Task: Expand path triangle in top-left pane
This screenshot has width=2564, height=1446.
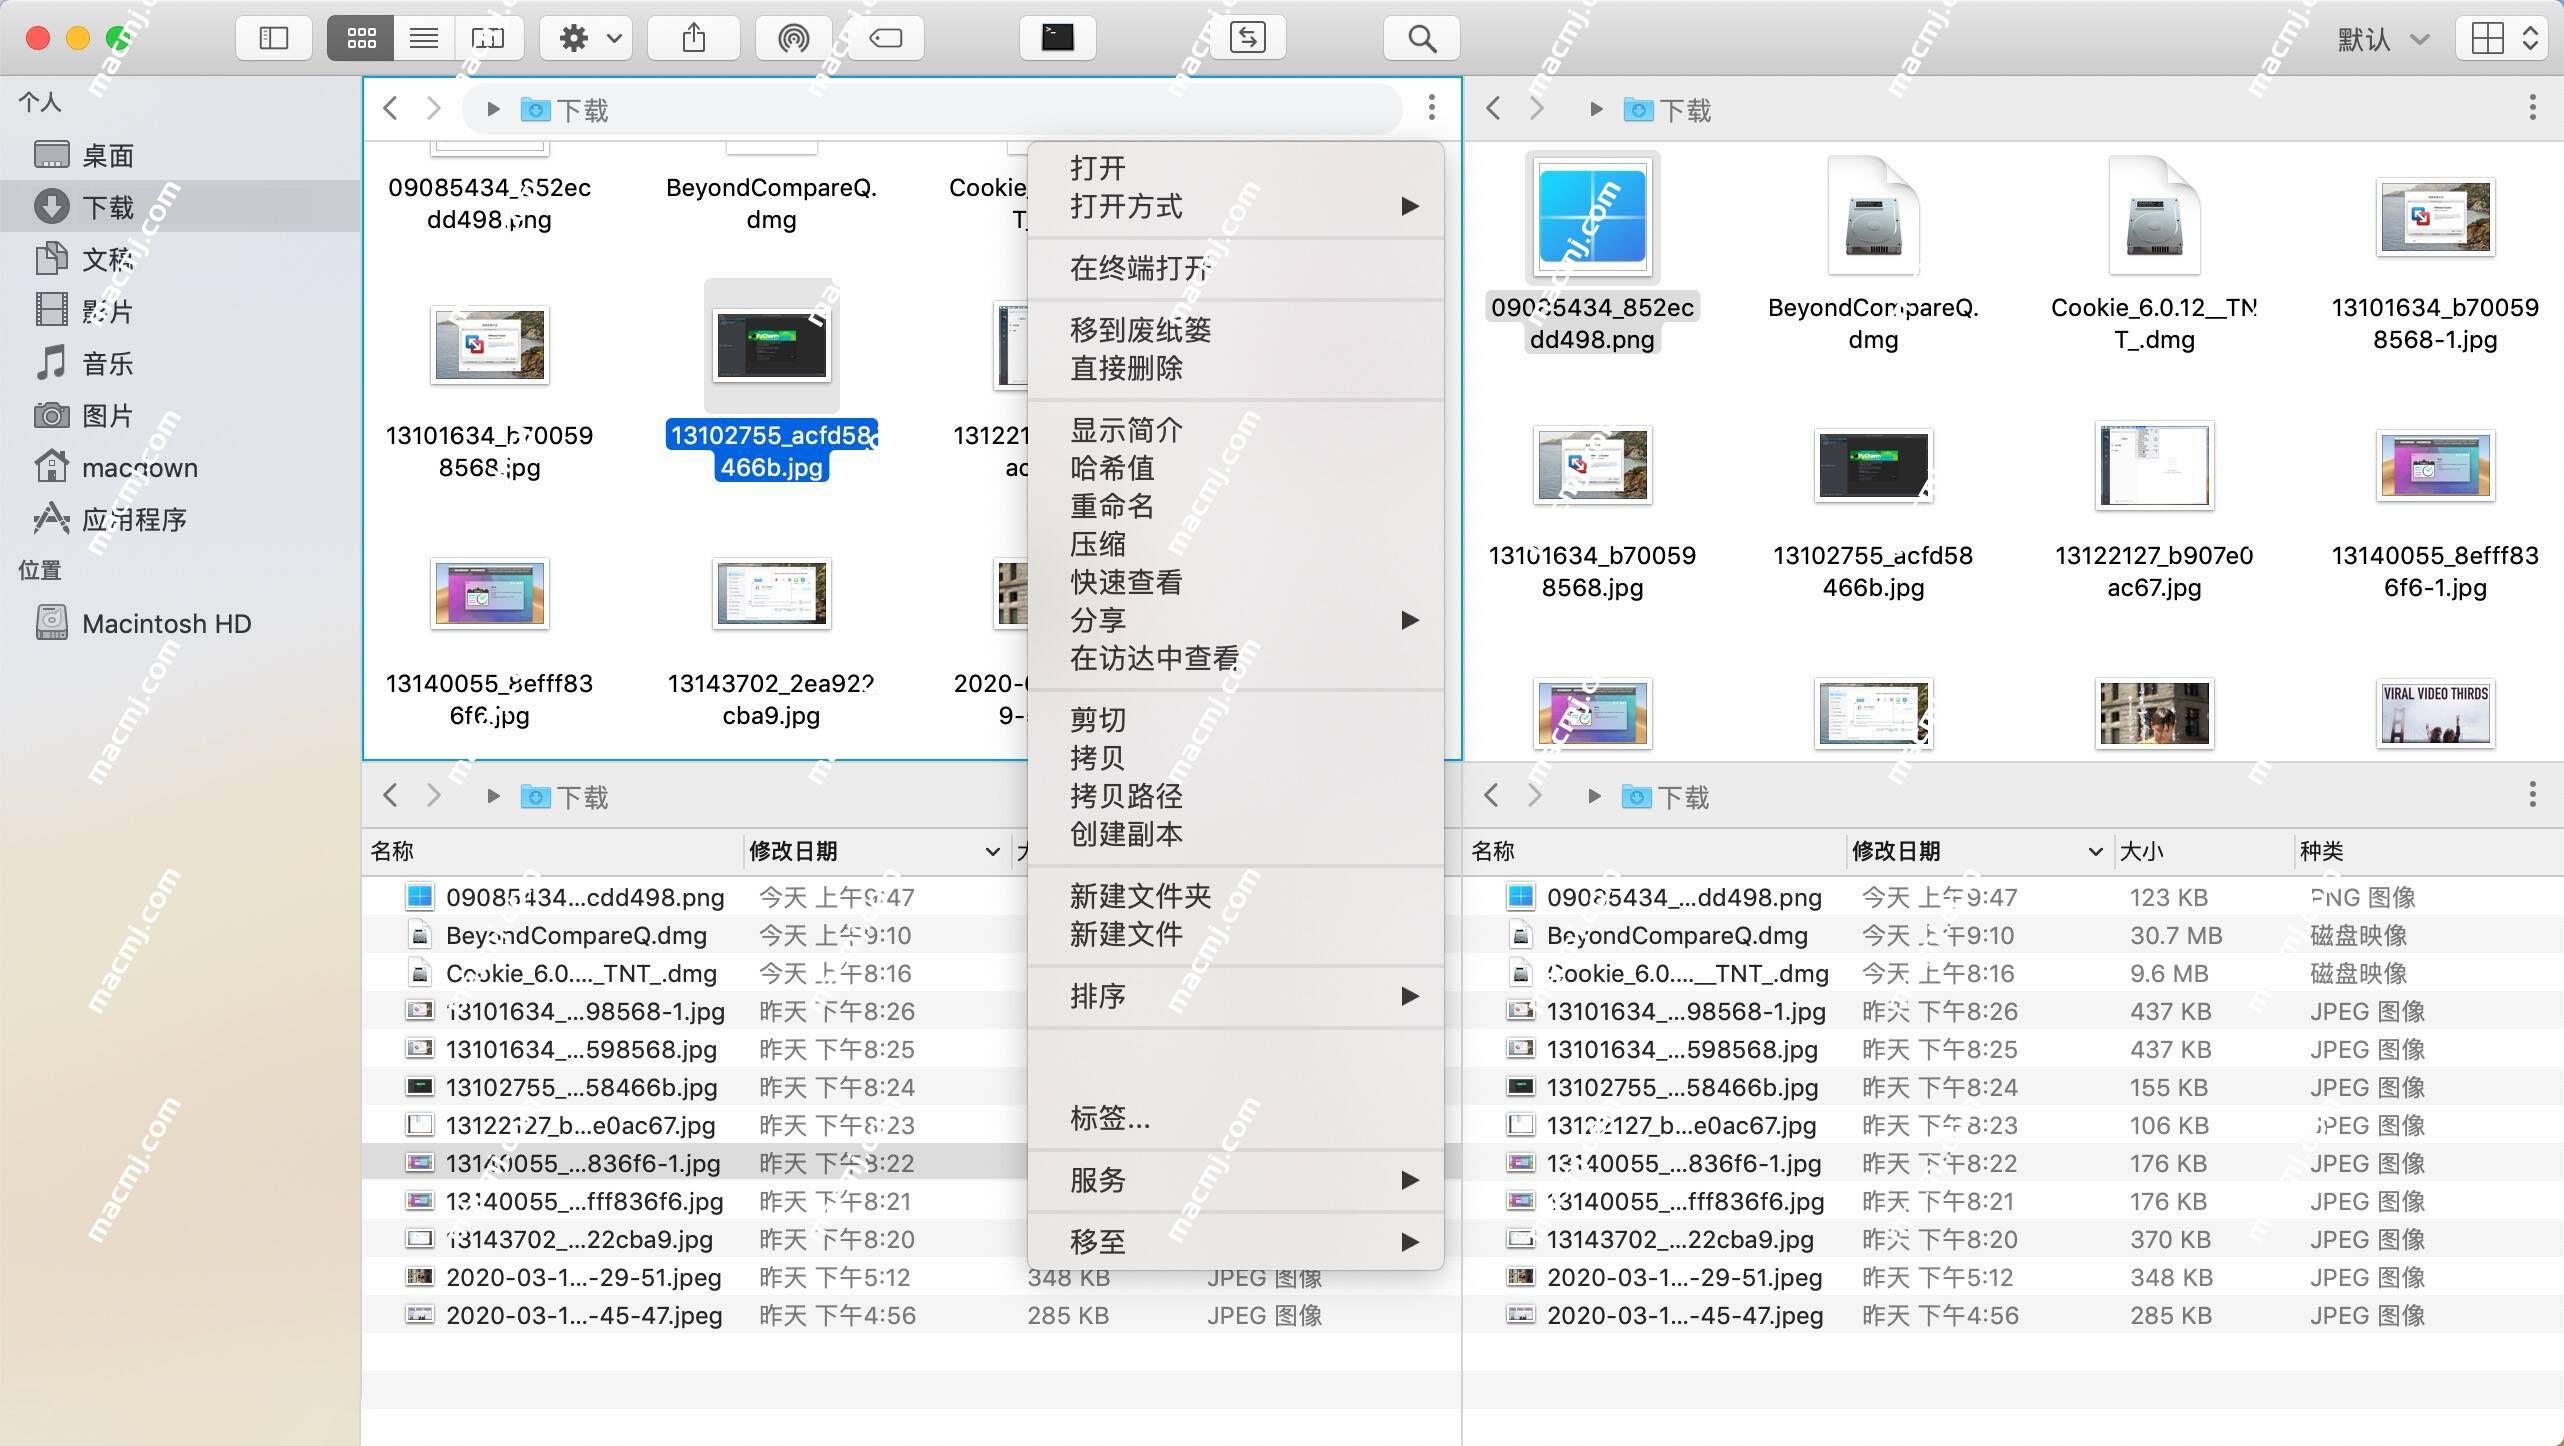Action: pyautogui.click(x=493, y=109)
